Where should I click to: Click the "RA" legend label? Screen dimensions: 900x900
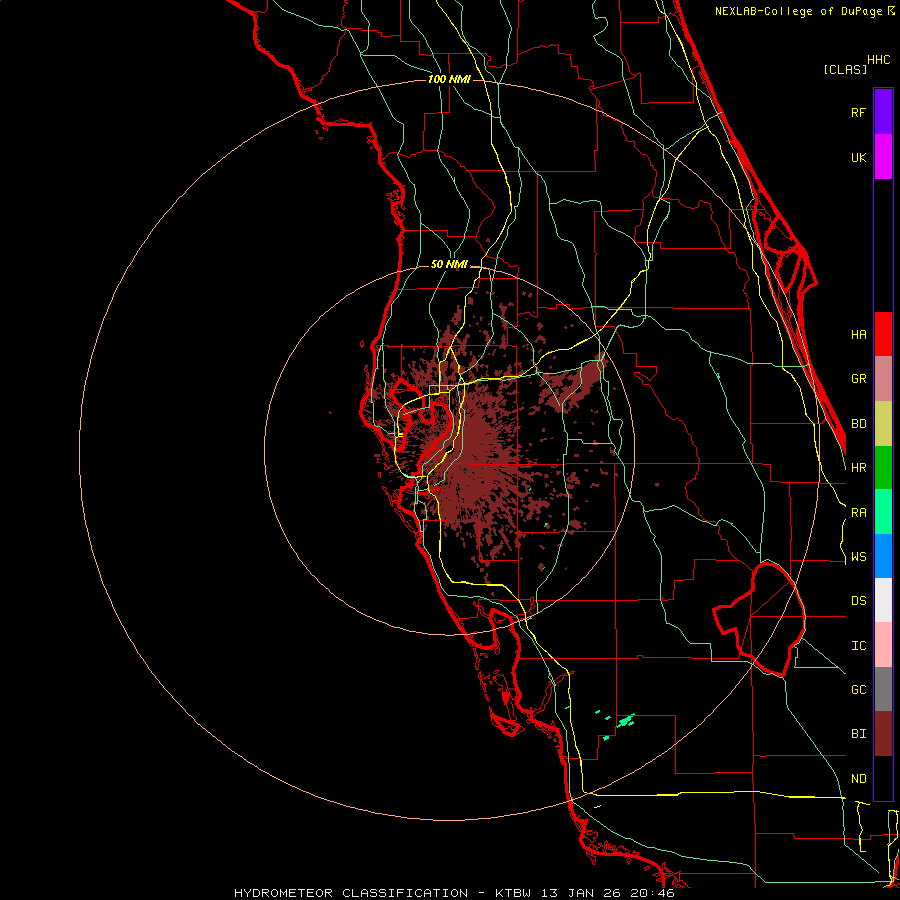coord(858,513)
